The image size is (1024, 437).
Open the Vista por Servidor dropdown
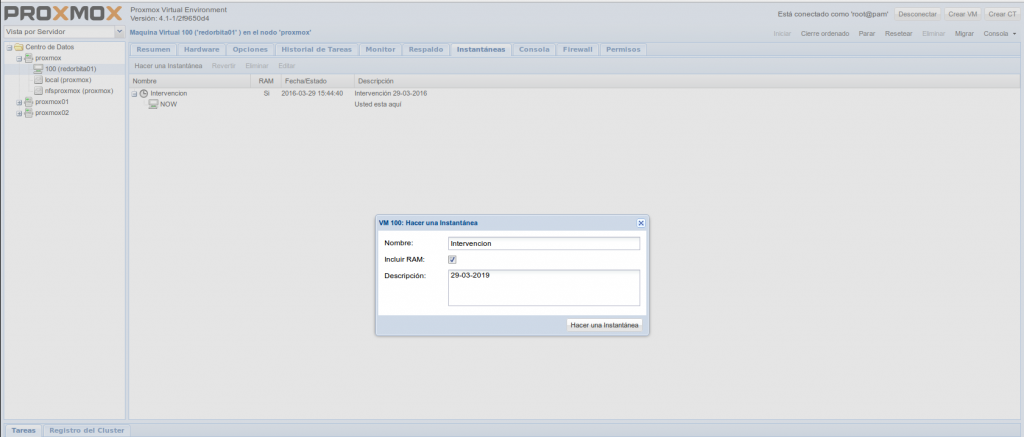click(119, 32)
